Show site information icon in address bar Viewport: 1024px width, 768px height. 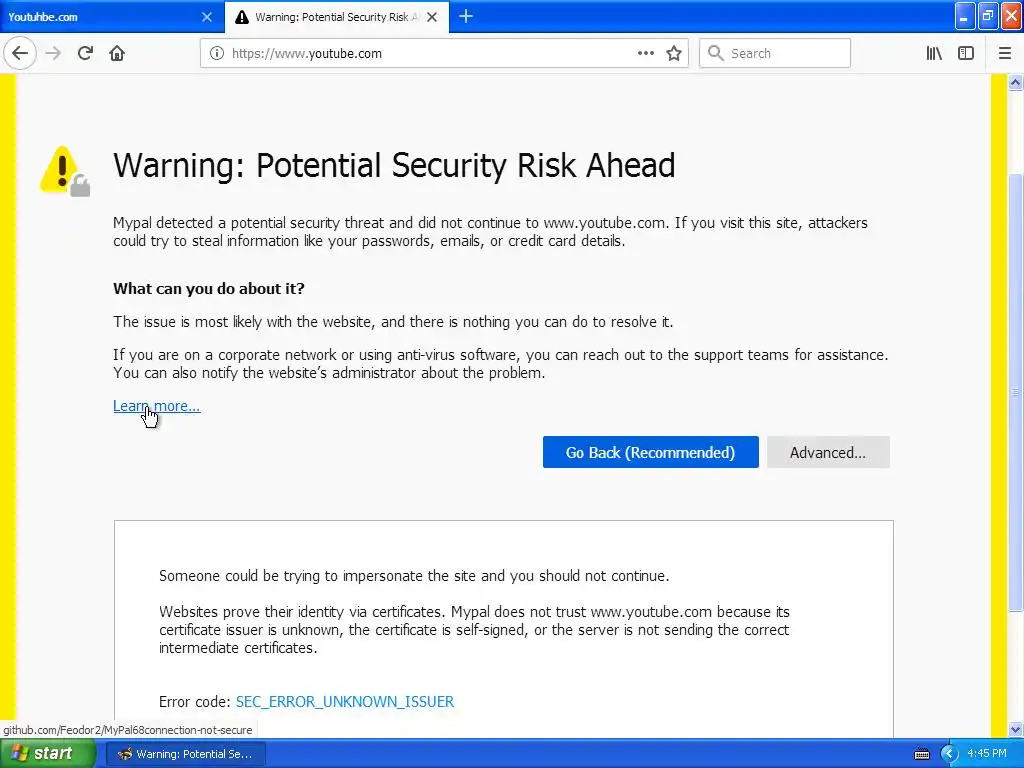coord(217,53)
